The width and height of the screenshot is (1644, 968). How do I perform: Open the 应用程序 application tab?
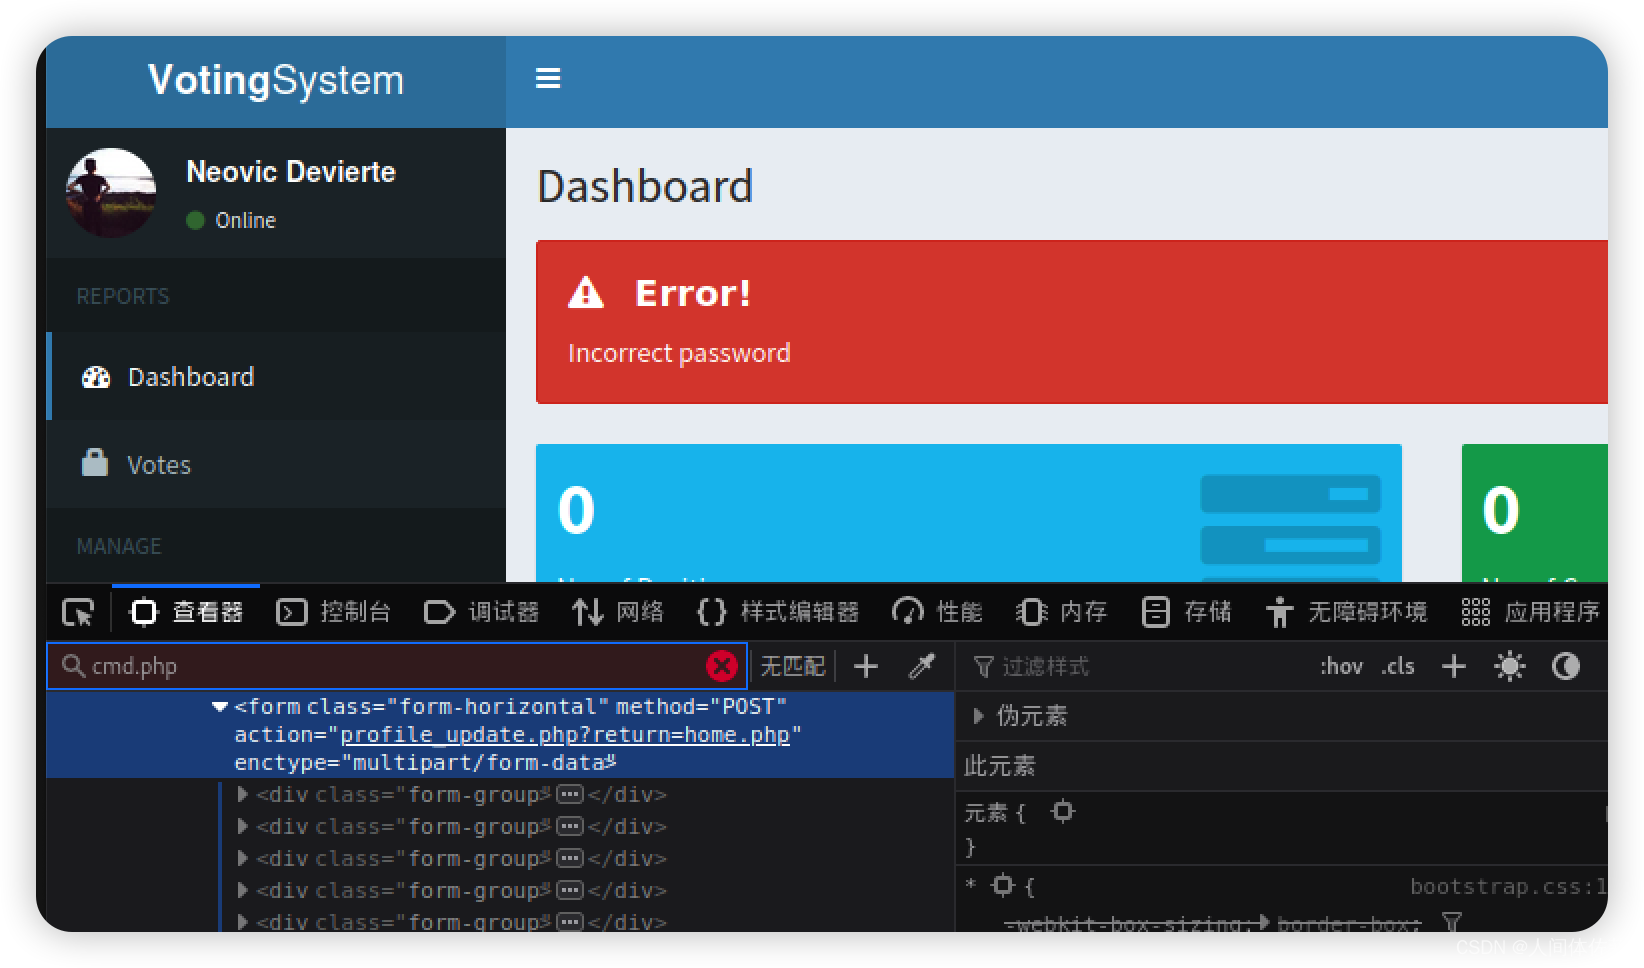(1530, 612)
